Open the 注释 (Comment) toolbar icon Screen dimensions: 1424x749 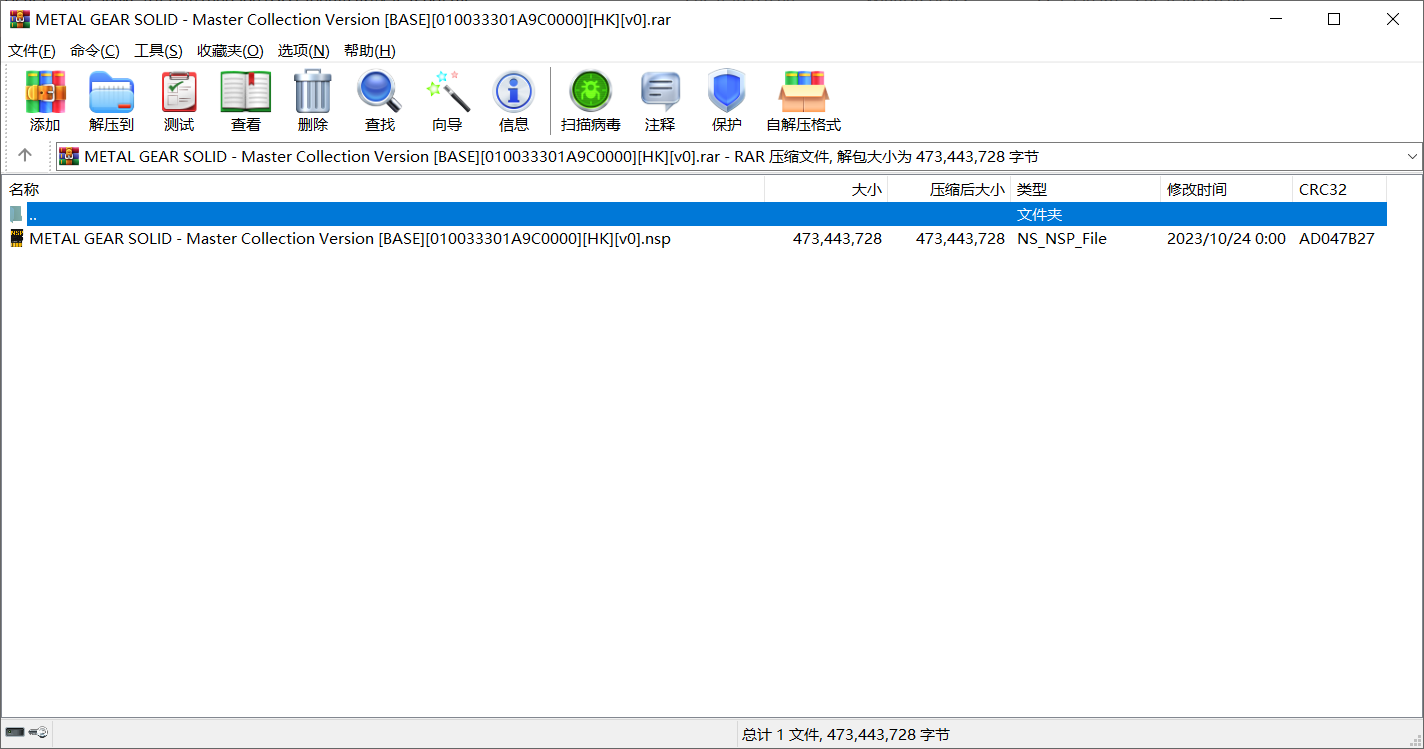[x=660, y=93]
